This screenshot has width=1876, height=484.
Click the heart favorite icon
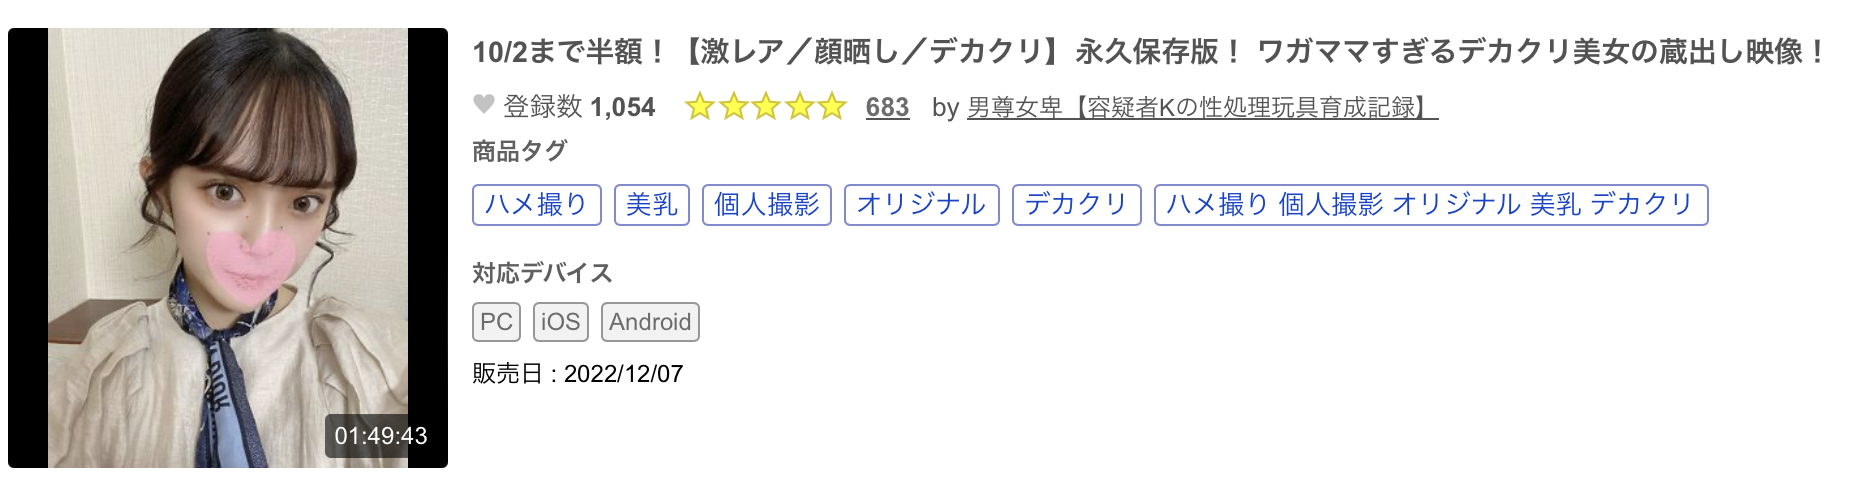[484, 105]
